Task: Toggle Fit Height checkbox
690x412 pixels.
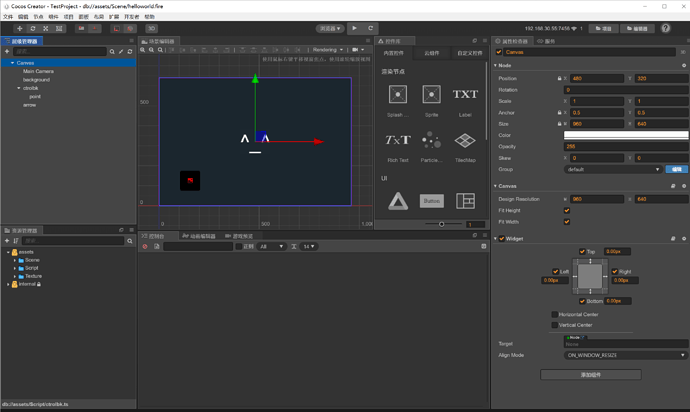Action: [567, 210]
